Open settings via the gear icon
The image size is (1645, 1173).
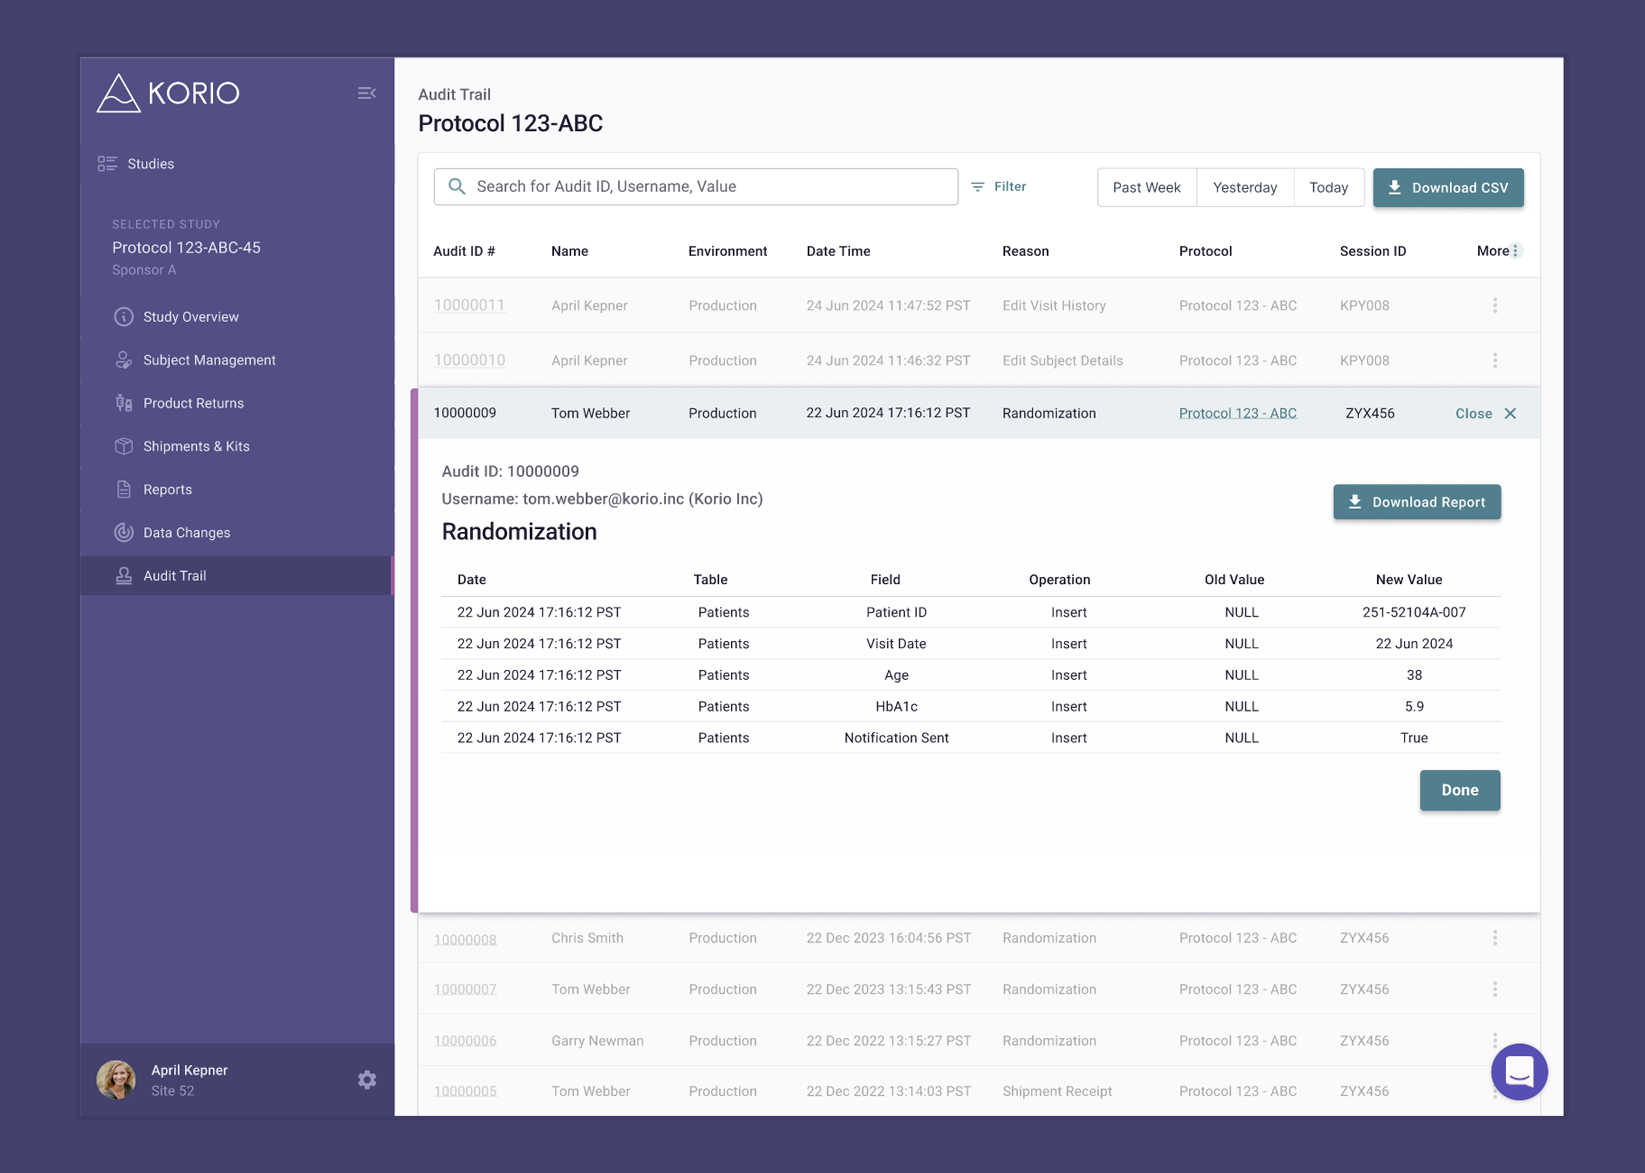367,1080
